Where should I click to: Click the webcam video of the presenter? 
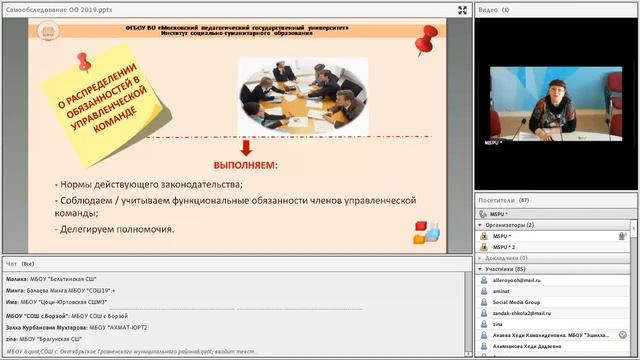click(x=556, y=104)
